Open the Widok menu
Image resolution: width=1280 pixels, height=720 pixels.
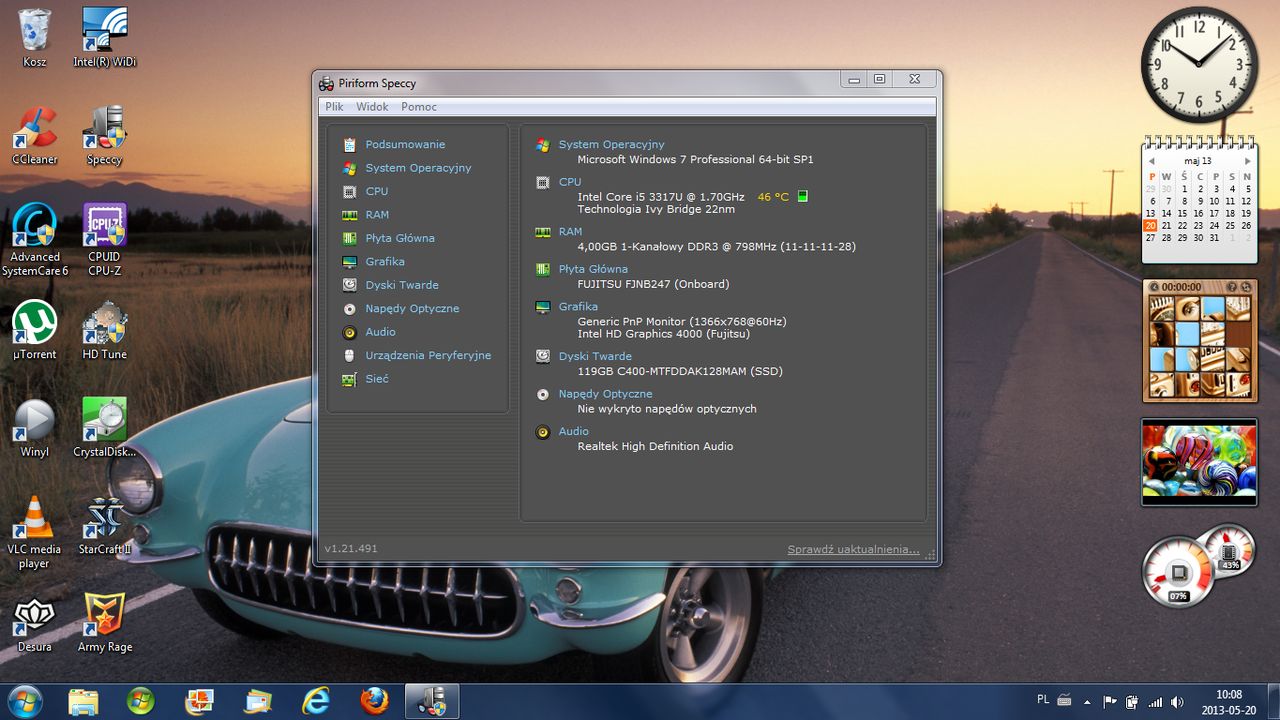(x=372, y=107)
